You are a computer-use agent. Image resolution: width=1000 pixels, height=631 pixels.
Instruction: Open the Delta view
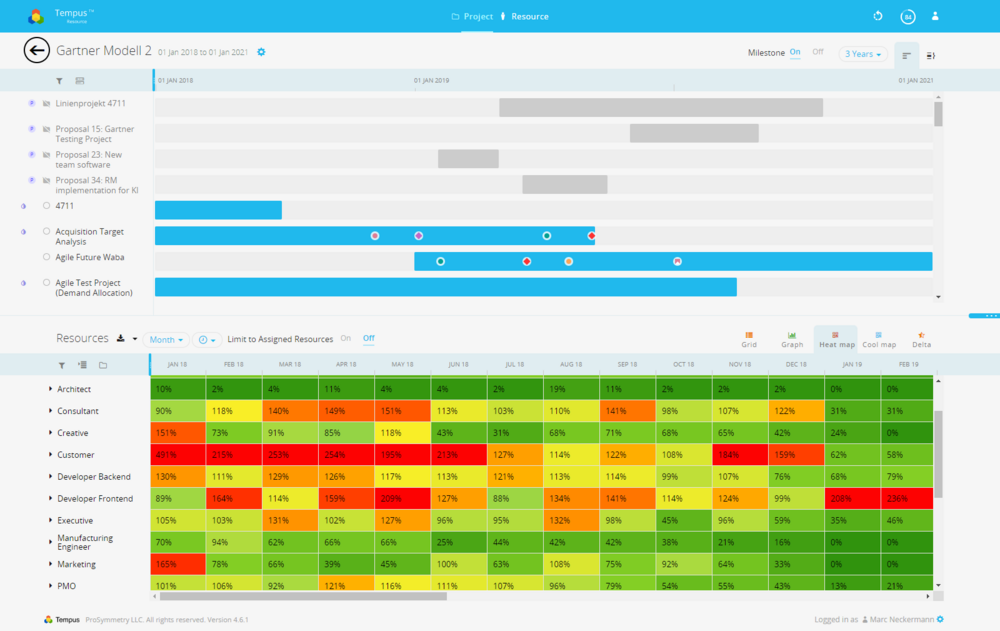click(x=920, y=339)
